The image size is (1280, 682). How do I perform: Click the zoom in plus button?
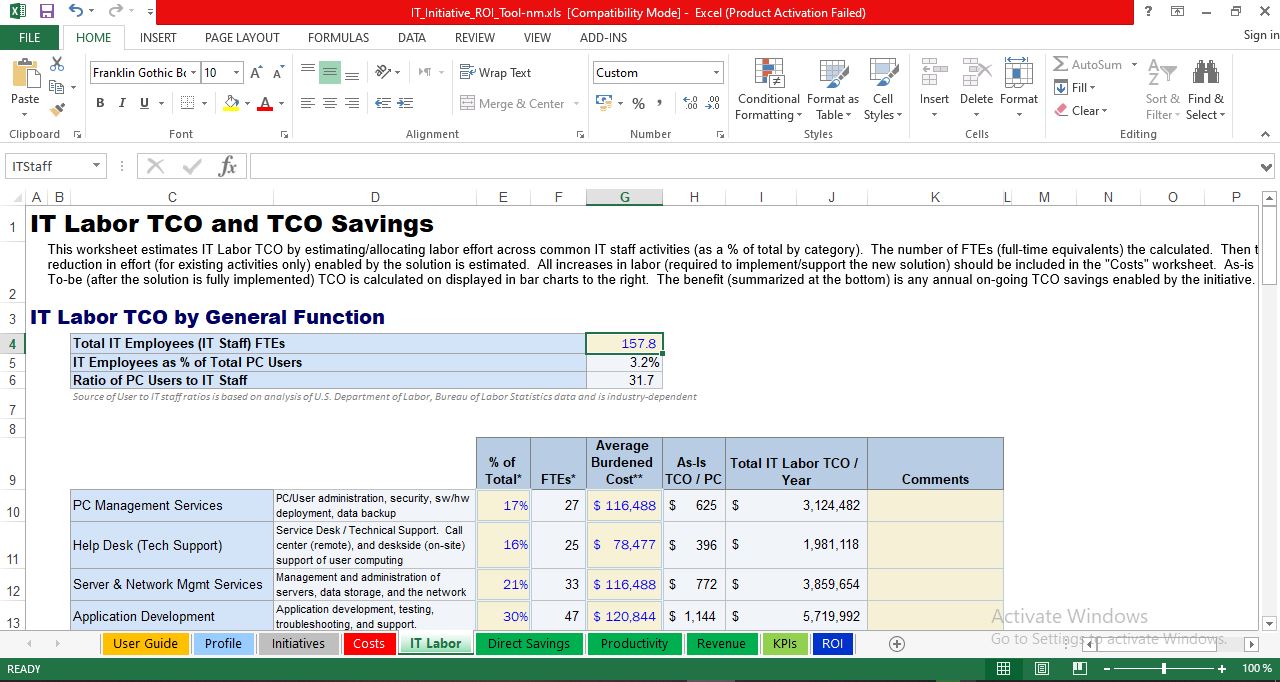pyautogui.click(x=1221, y=668)
